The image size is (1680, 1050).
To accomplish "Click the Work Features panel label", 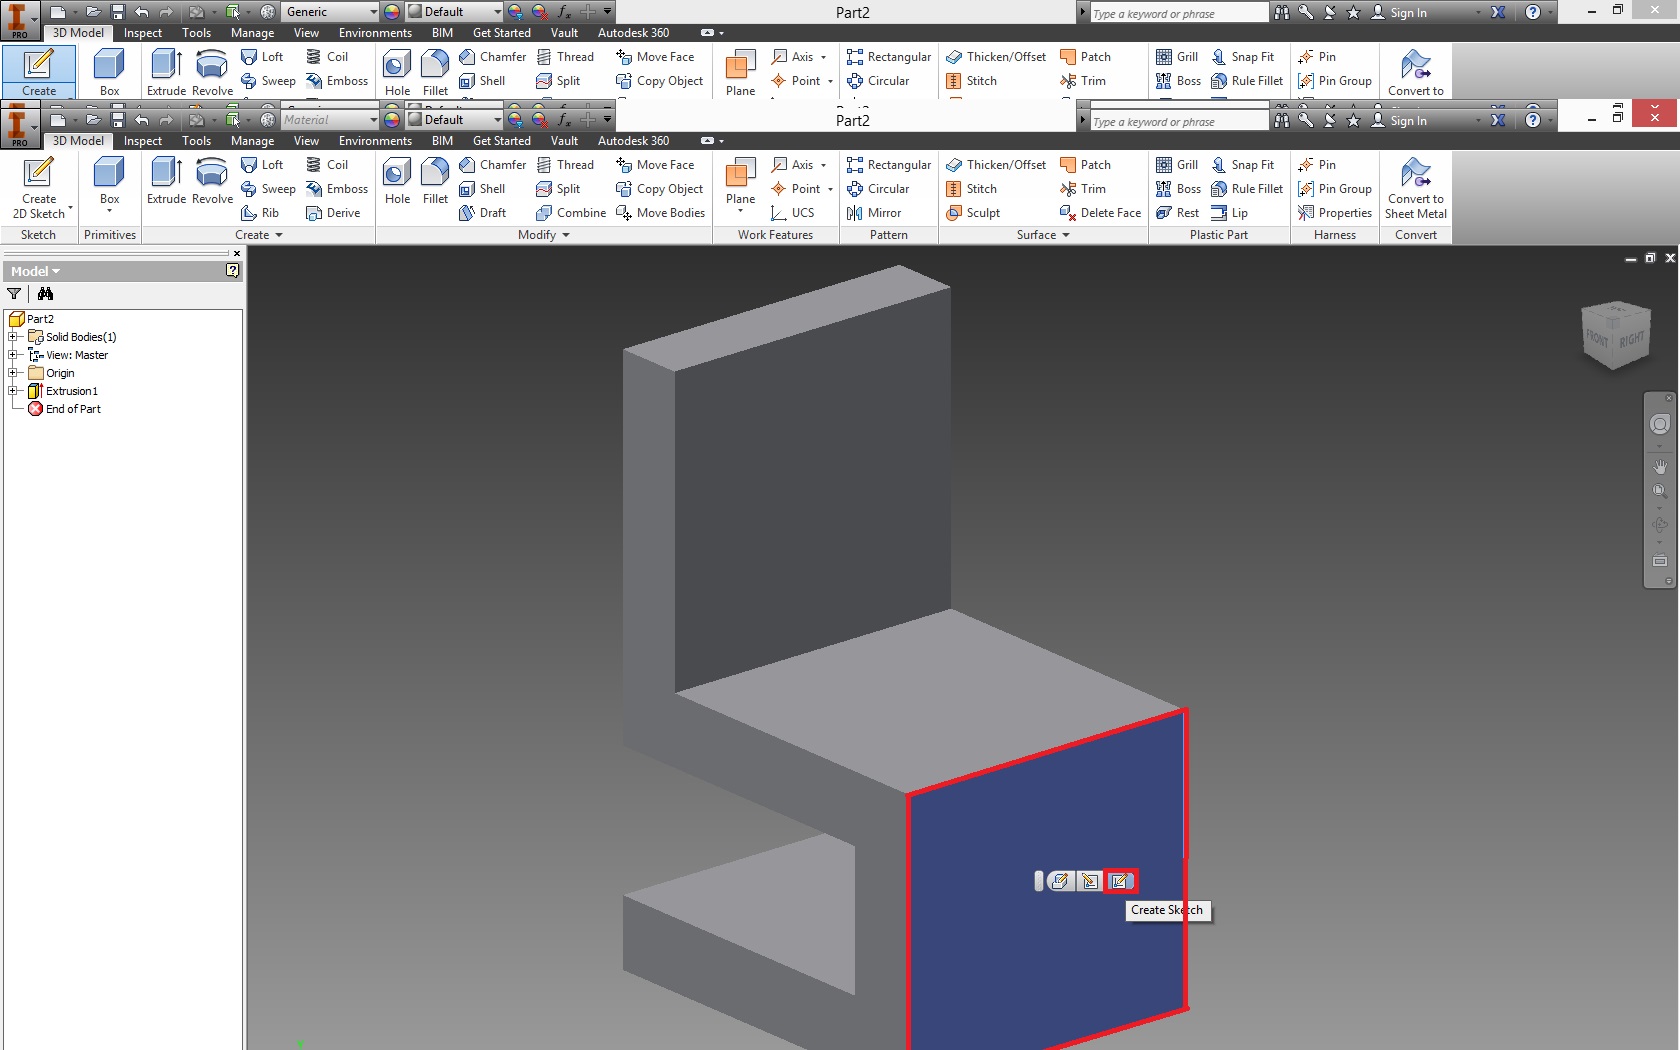I will [x=776, y=235].
